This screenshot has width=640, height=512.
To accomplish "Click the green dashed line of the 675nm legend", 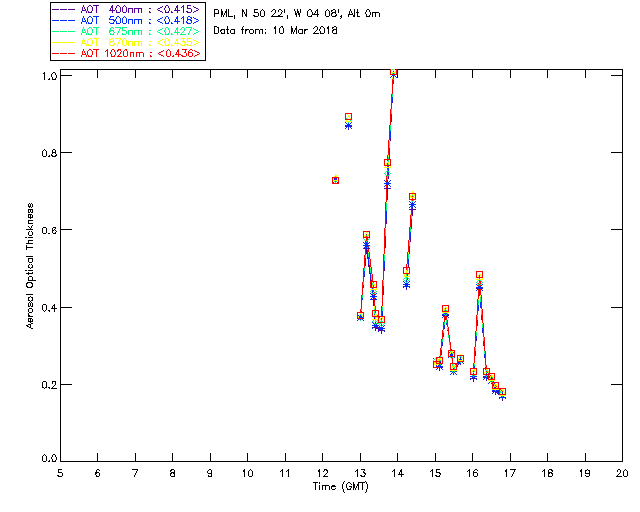I will click(x=64, y=31).
